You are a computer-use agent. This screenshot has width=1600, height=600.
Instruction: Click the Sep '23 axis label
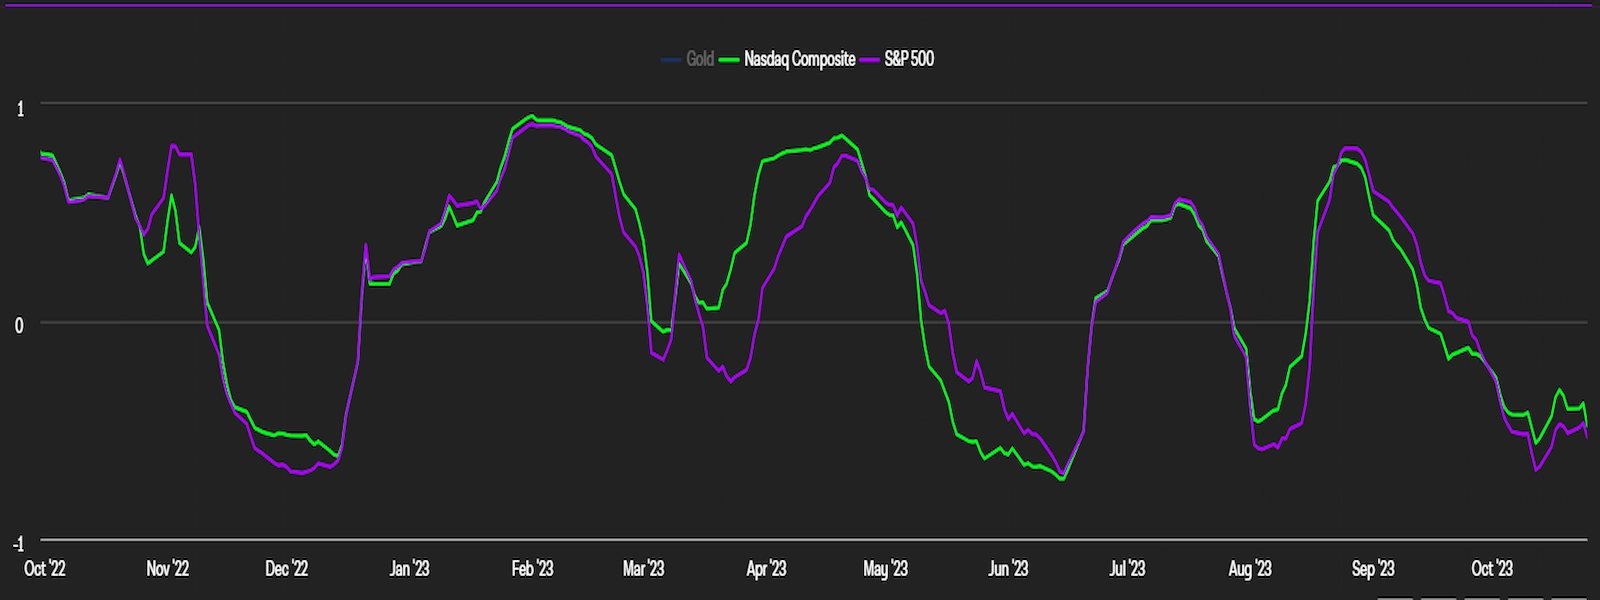click(x=1373, y=568)
